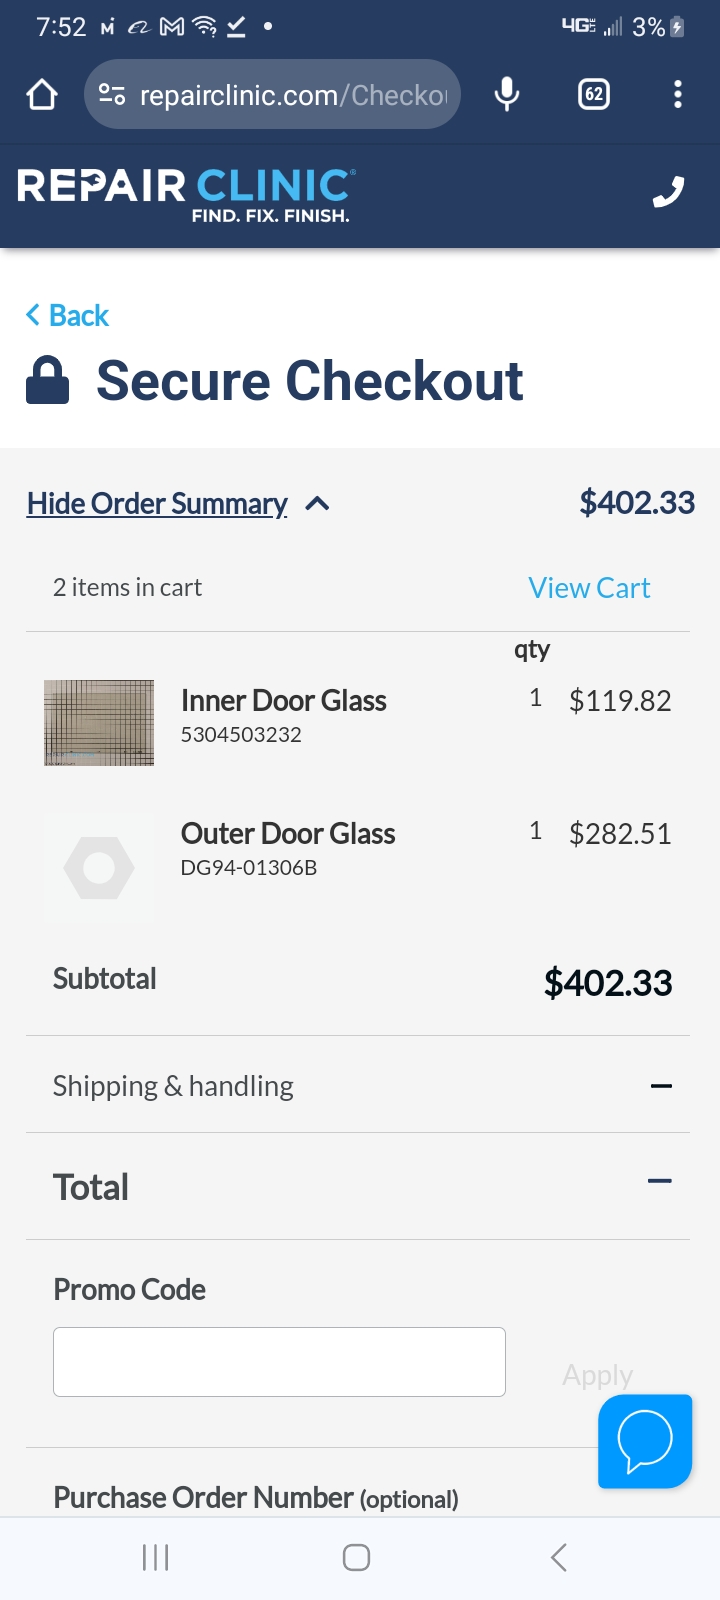This screenshot has height=1600, width=720.
Task: Go back using the Back link
Action: pos(67,316)
